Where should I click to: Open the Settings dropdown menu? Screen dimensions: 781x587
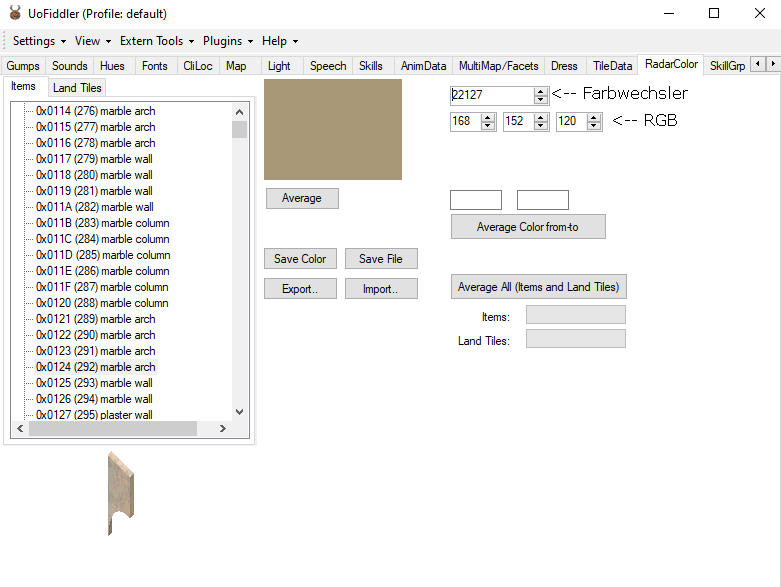[x=39, y=41]
